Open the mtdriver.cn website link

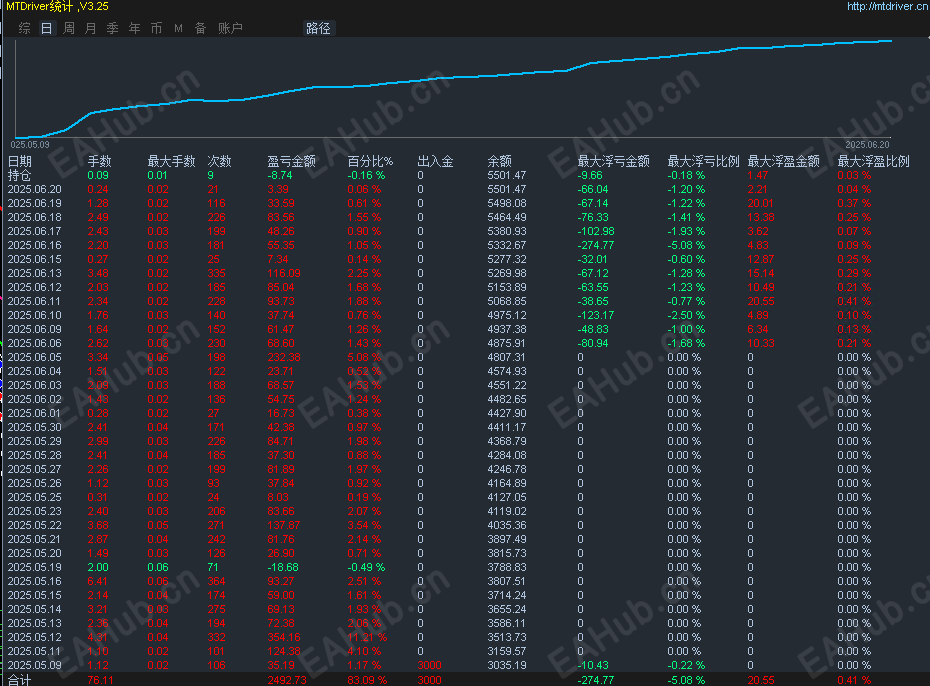coord(887,7)
